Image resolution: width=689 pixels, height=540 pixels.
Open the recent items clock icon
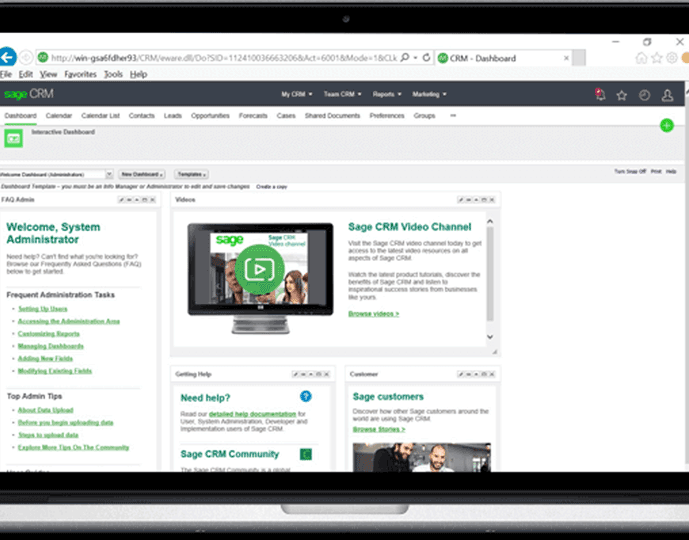pyautogui.click(x=644, y=95)
